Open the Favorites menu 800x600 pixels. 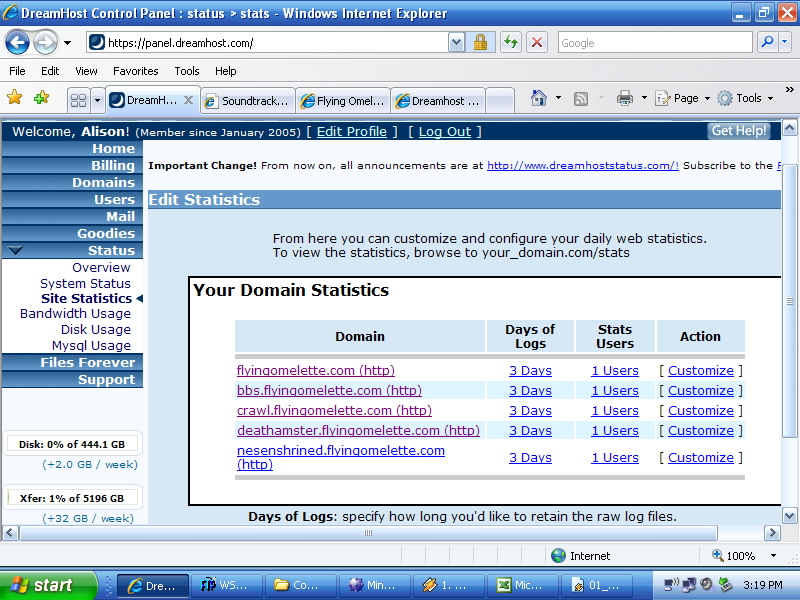(x=136, y=71)
